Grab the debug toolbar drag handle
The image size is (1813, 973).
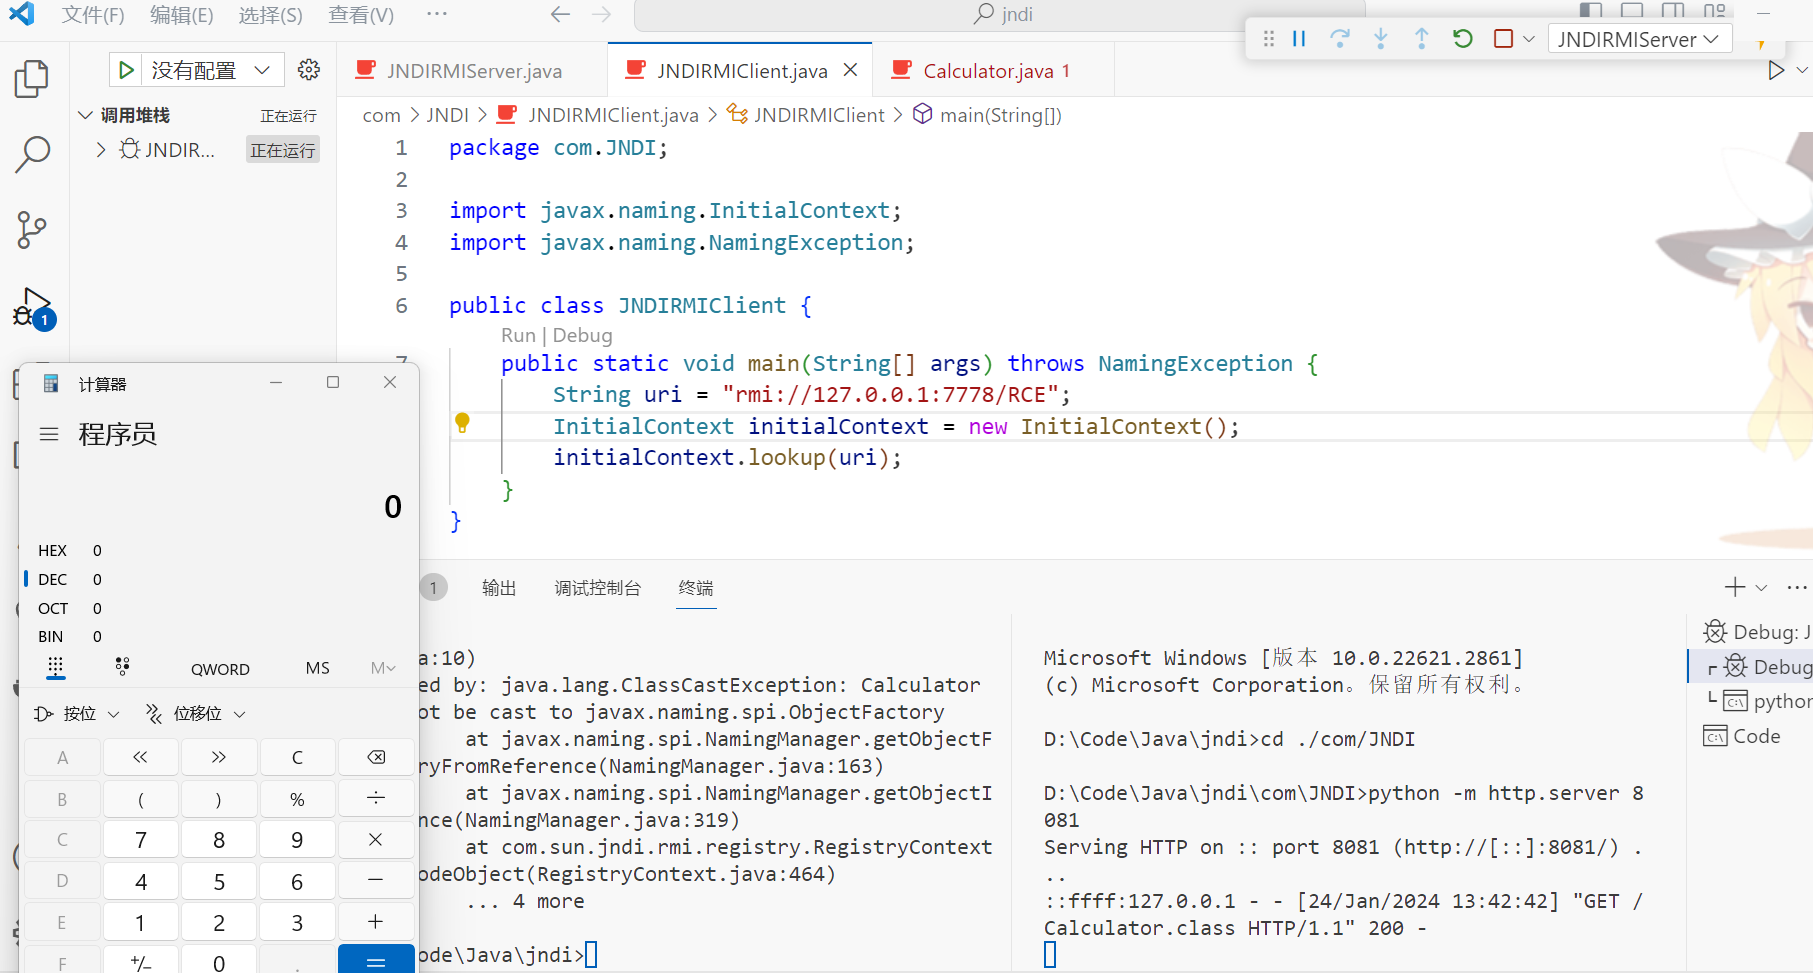pos(1268,39)
